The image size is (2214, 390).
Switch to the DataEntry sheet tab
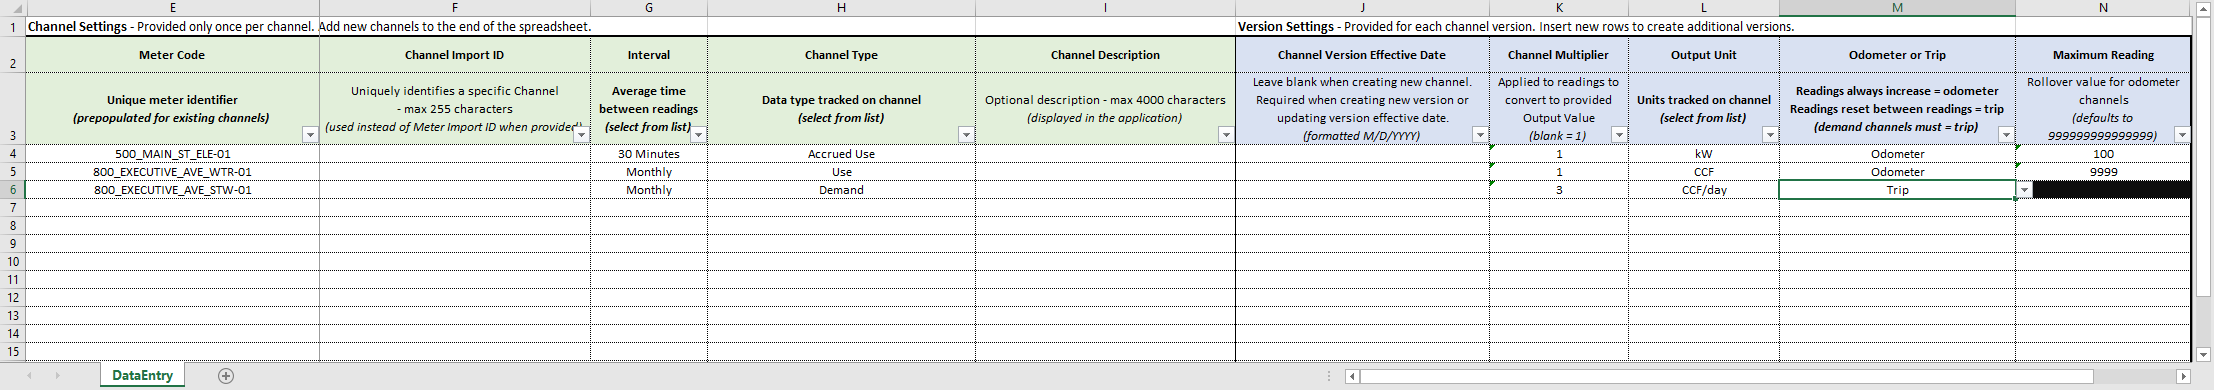click(142, 375)
